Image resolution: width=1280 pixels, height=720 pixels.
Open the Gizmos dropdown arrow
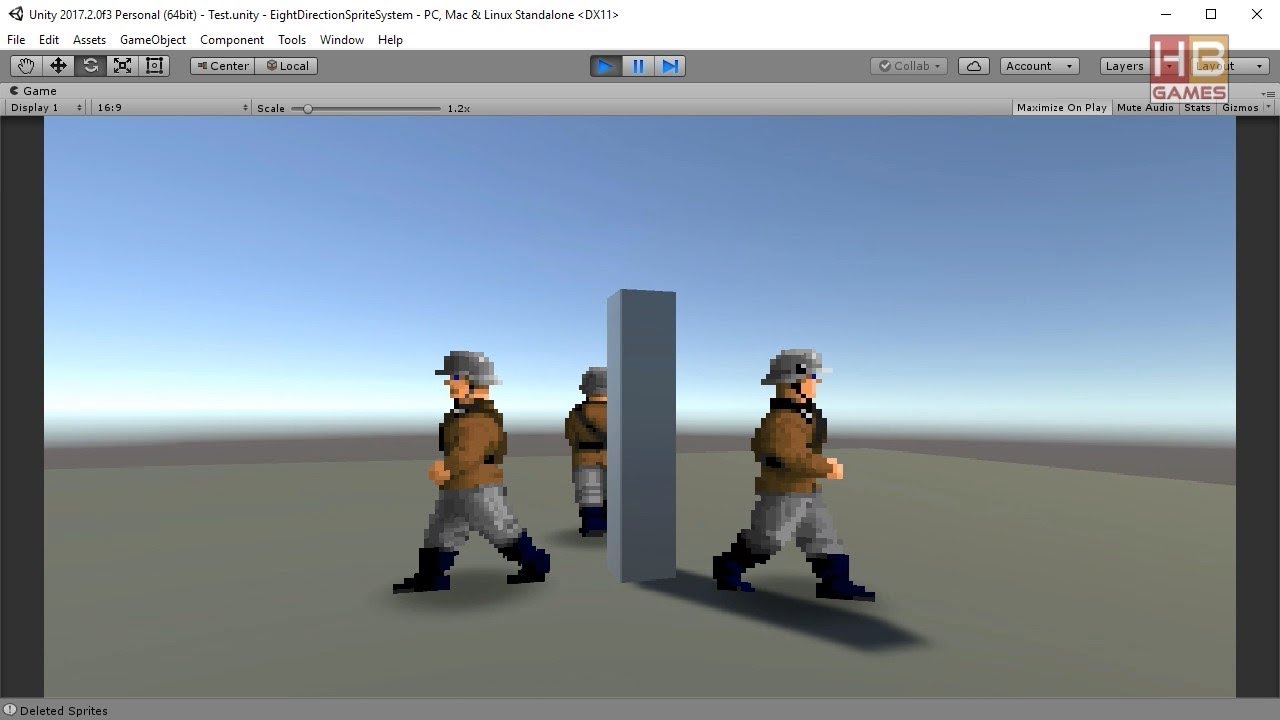point(1269,107)
